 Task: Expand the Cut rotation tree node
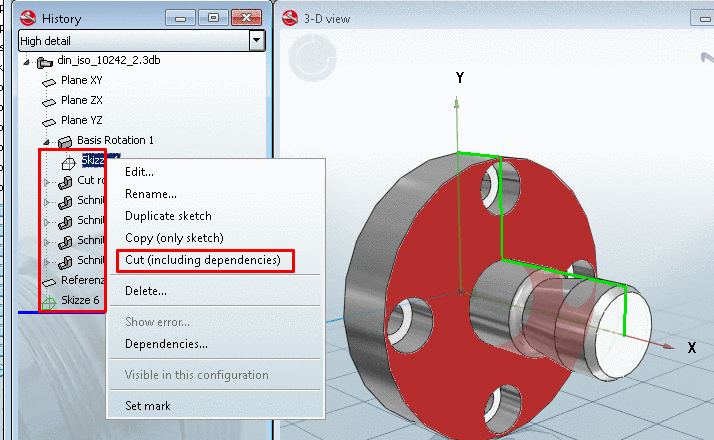pos(46,182)
